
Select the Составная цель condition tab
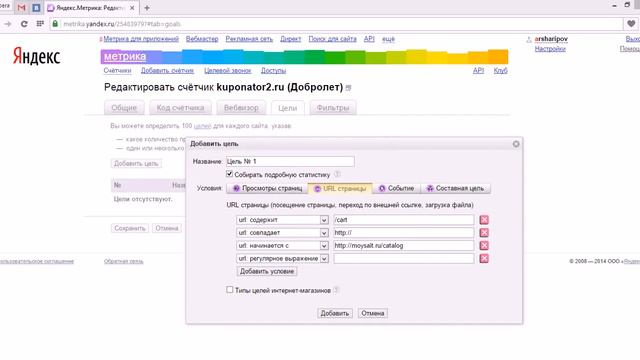pyautogui.click(x=456, y=188)
